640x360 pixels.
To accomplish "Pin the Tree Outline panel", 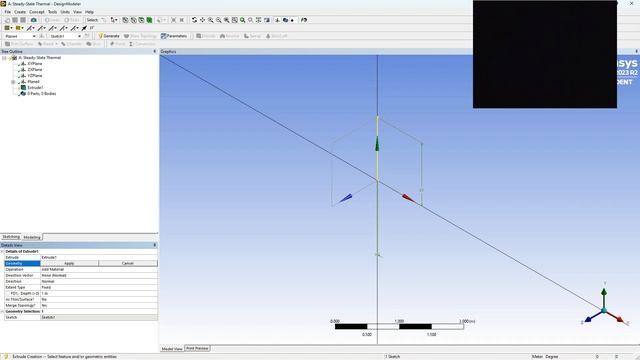I will [x=154, y=51].
